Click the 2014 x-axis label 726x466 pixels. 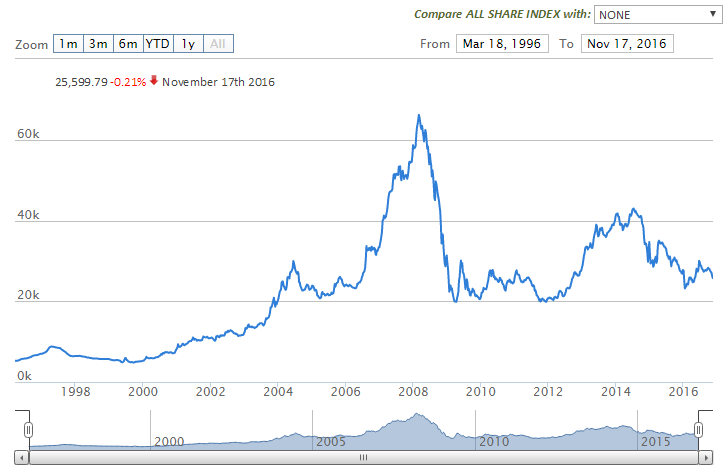pyautogui.click(x=616, y=392)
